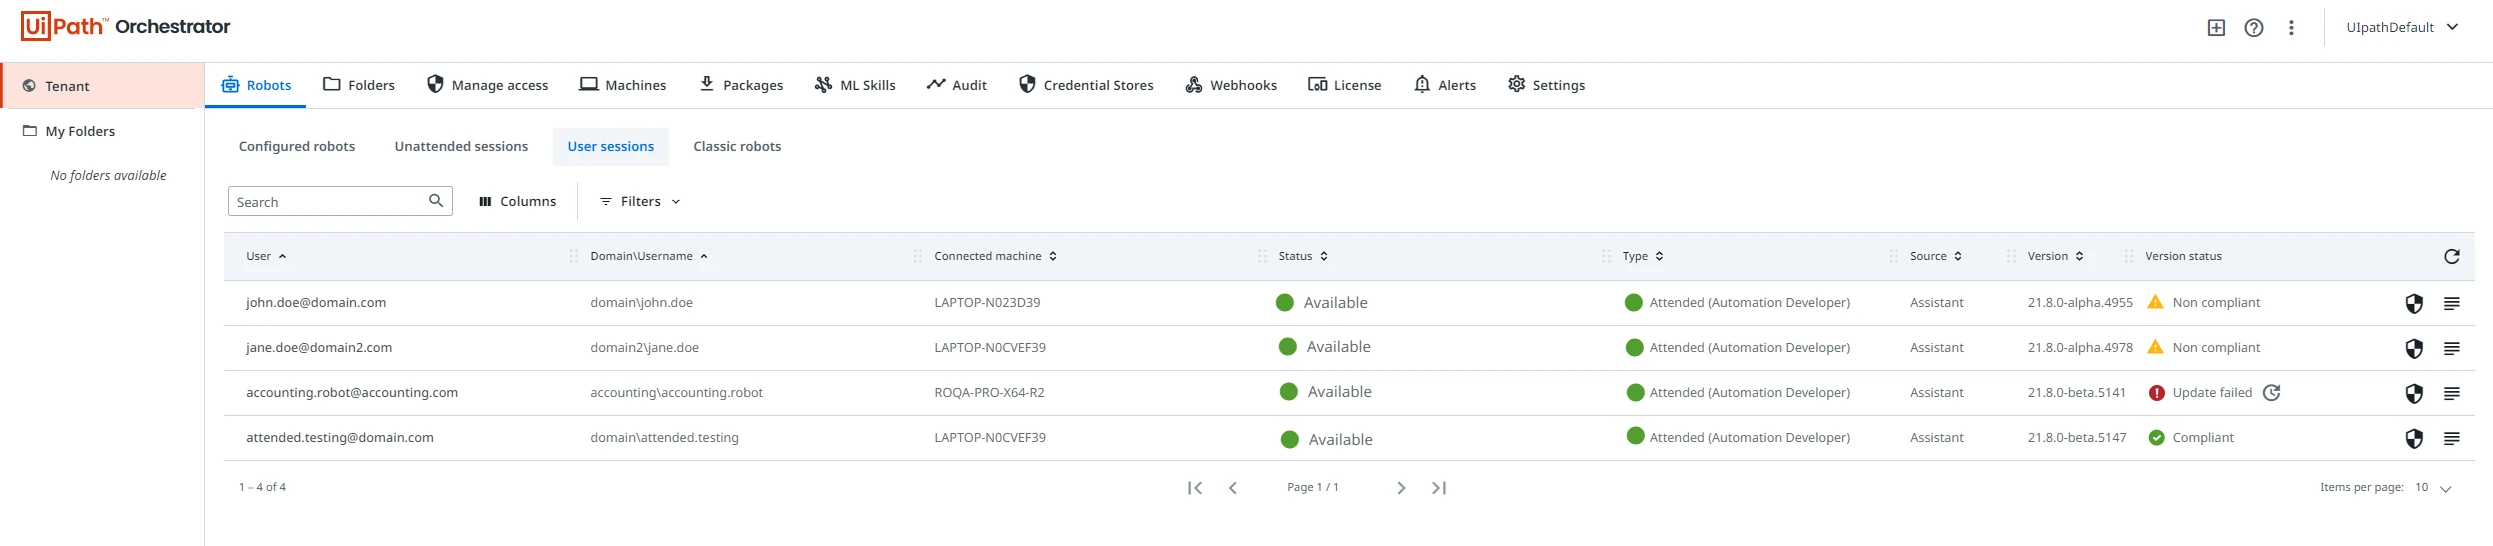
Task: Select Configured robots sub-tab
Action: (x=297, y=146)
